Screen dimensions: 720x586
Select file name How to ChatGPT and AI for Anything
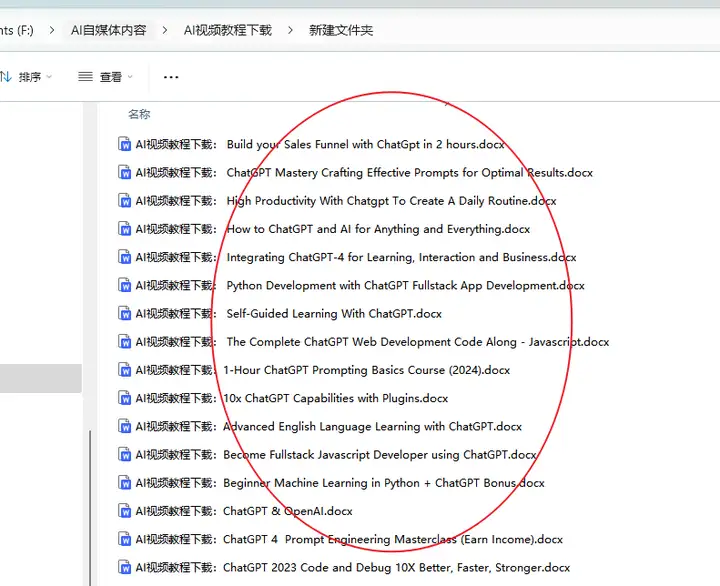(x=332, y=229)
